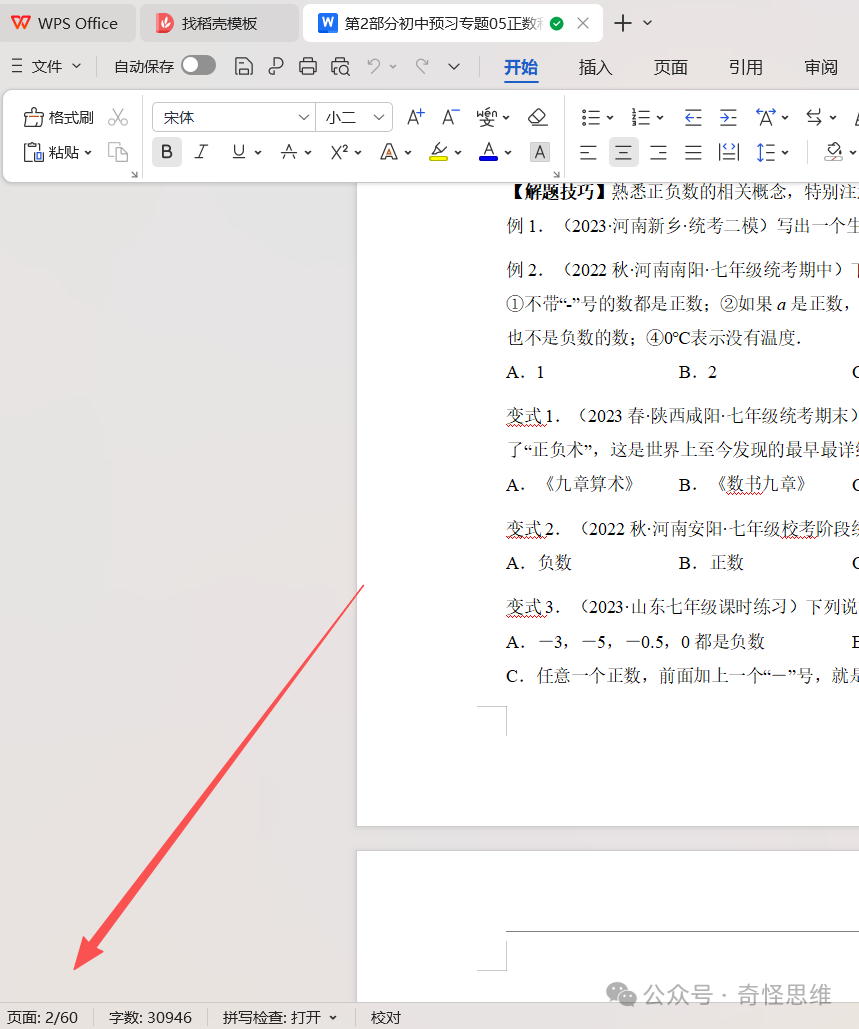The image size is (859, 1029).
Task: Click the Paste clipboard icon
Action: point(33,152)
